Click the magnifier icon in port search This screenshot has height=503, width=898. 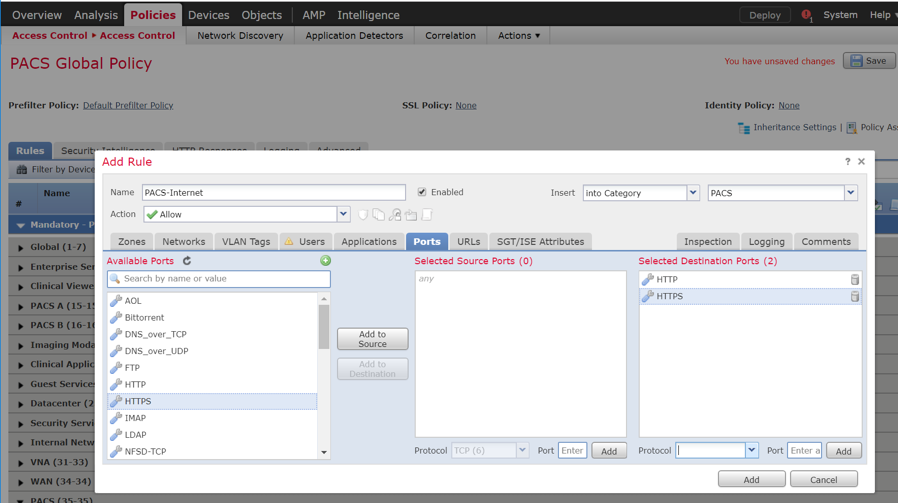click(115, 279)
